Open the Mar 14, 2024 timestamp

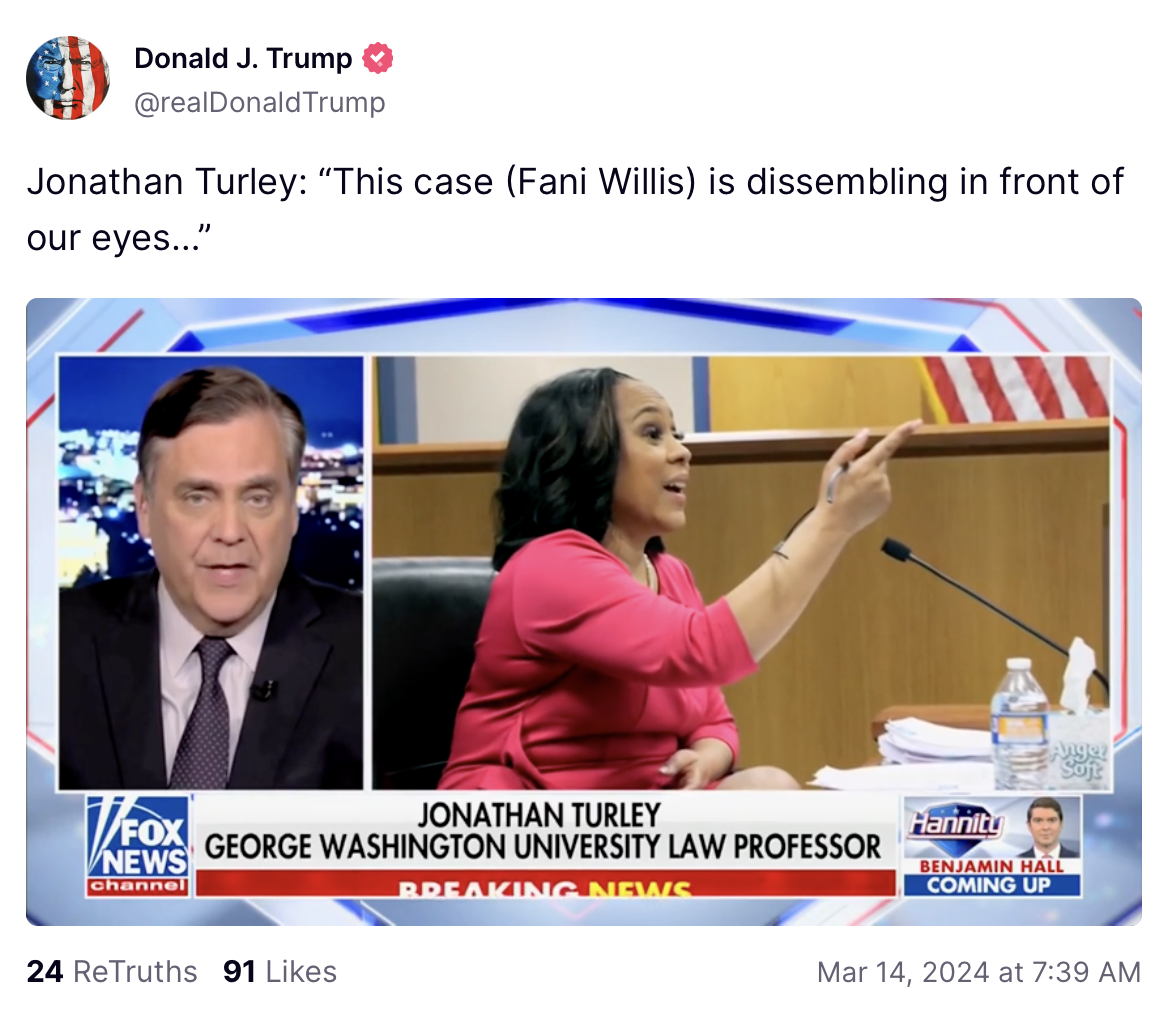[978, 972]
